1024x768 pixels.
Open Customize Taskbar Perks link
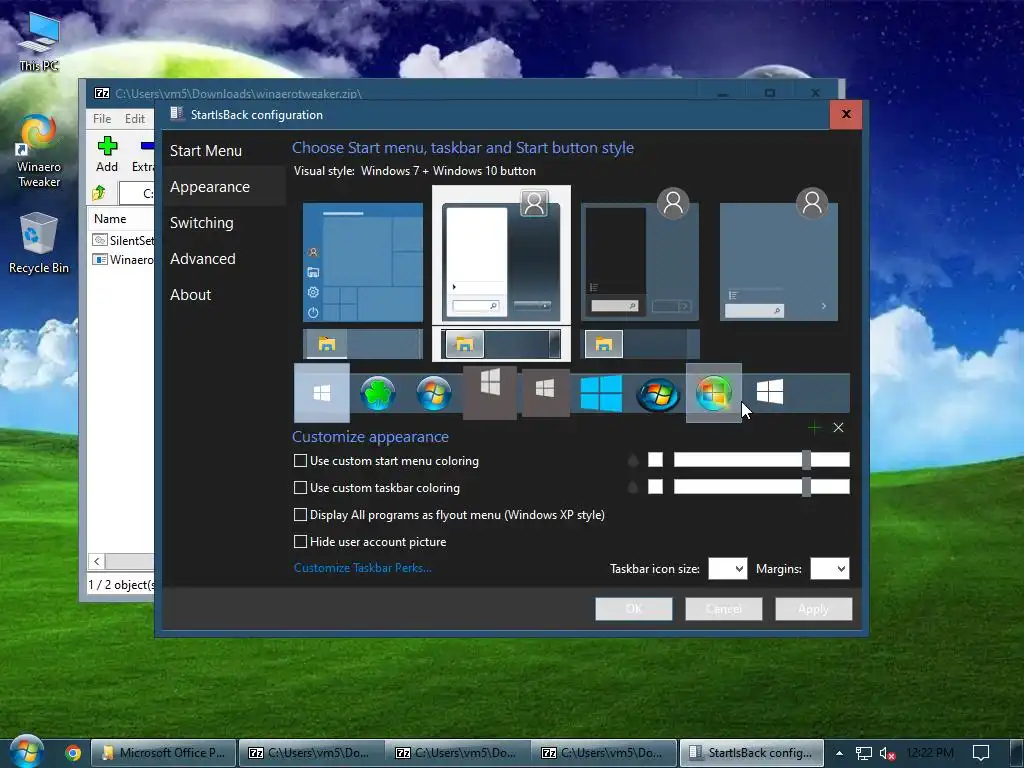point(362,568)
